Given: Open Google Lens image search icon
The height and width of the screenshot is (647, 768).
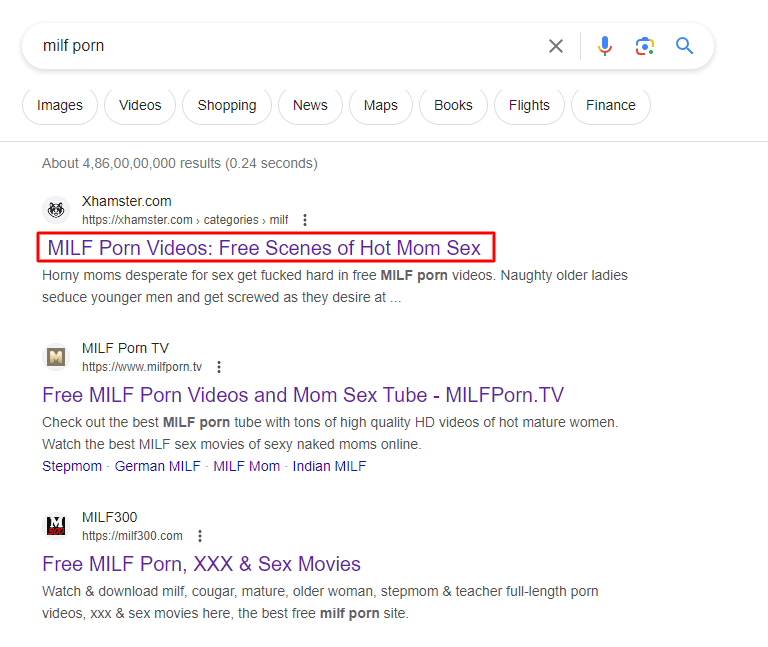Looking at the screenshot, I should point(645,46).
